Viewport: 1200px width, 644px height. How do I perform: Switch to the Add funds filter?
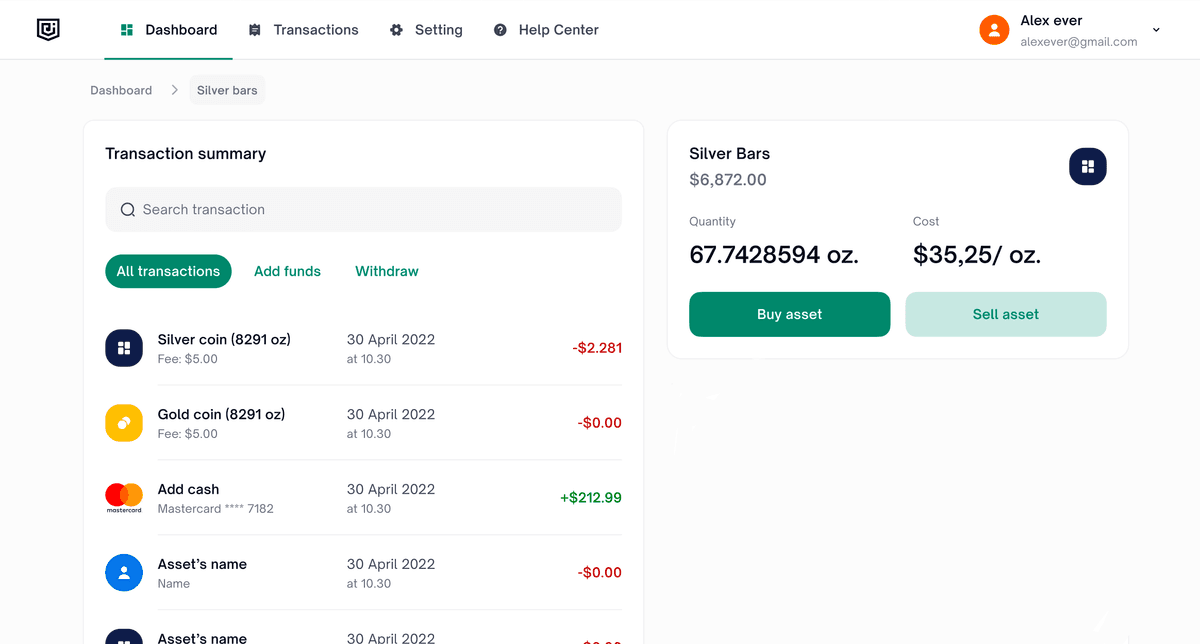[287, 271]
